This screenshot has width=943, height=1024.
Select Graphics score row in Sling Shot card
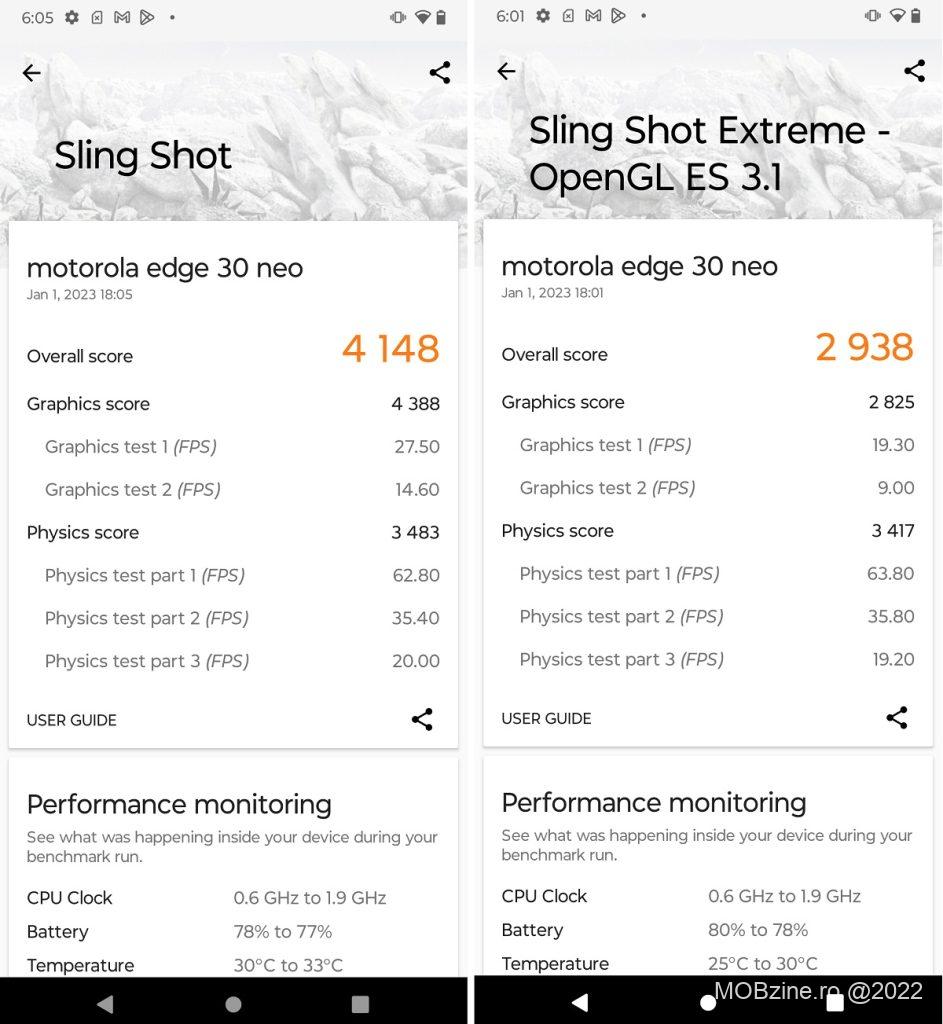232,404
